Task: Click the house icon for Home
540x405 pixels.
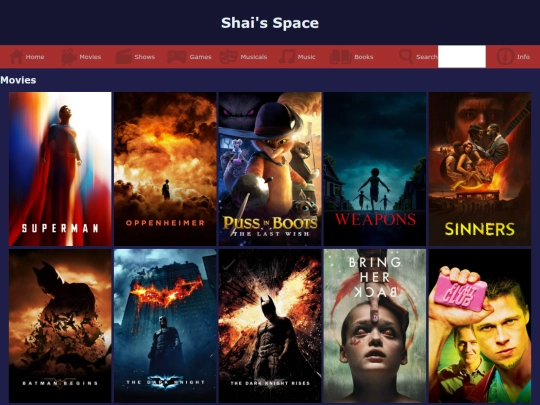Action: coord(16,57)
